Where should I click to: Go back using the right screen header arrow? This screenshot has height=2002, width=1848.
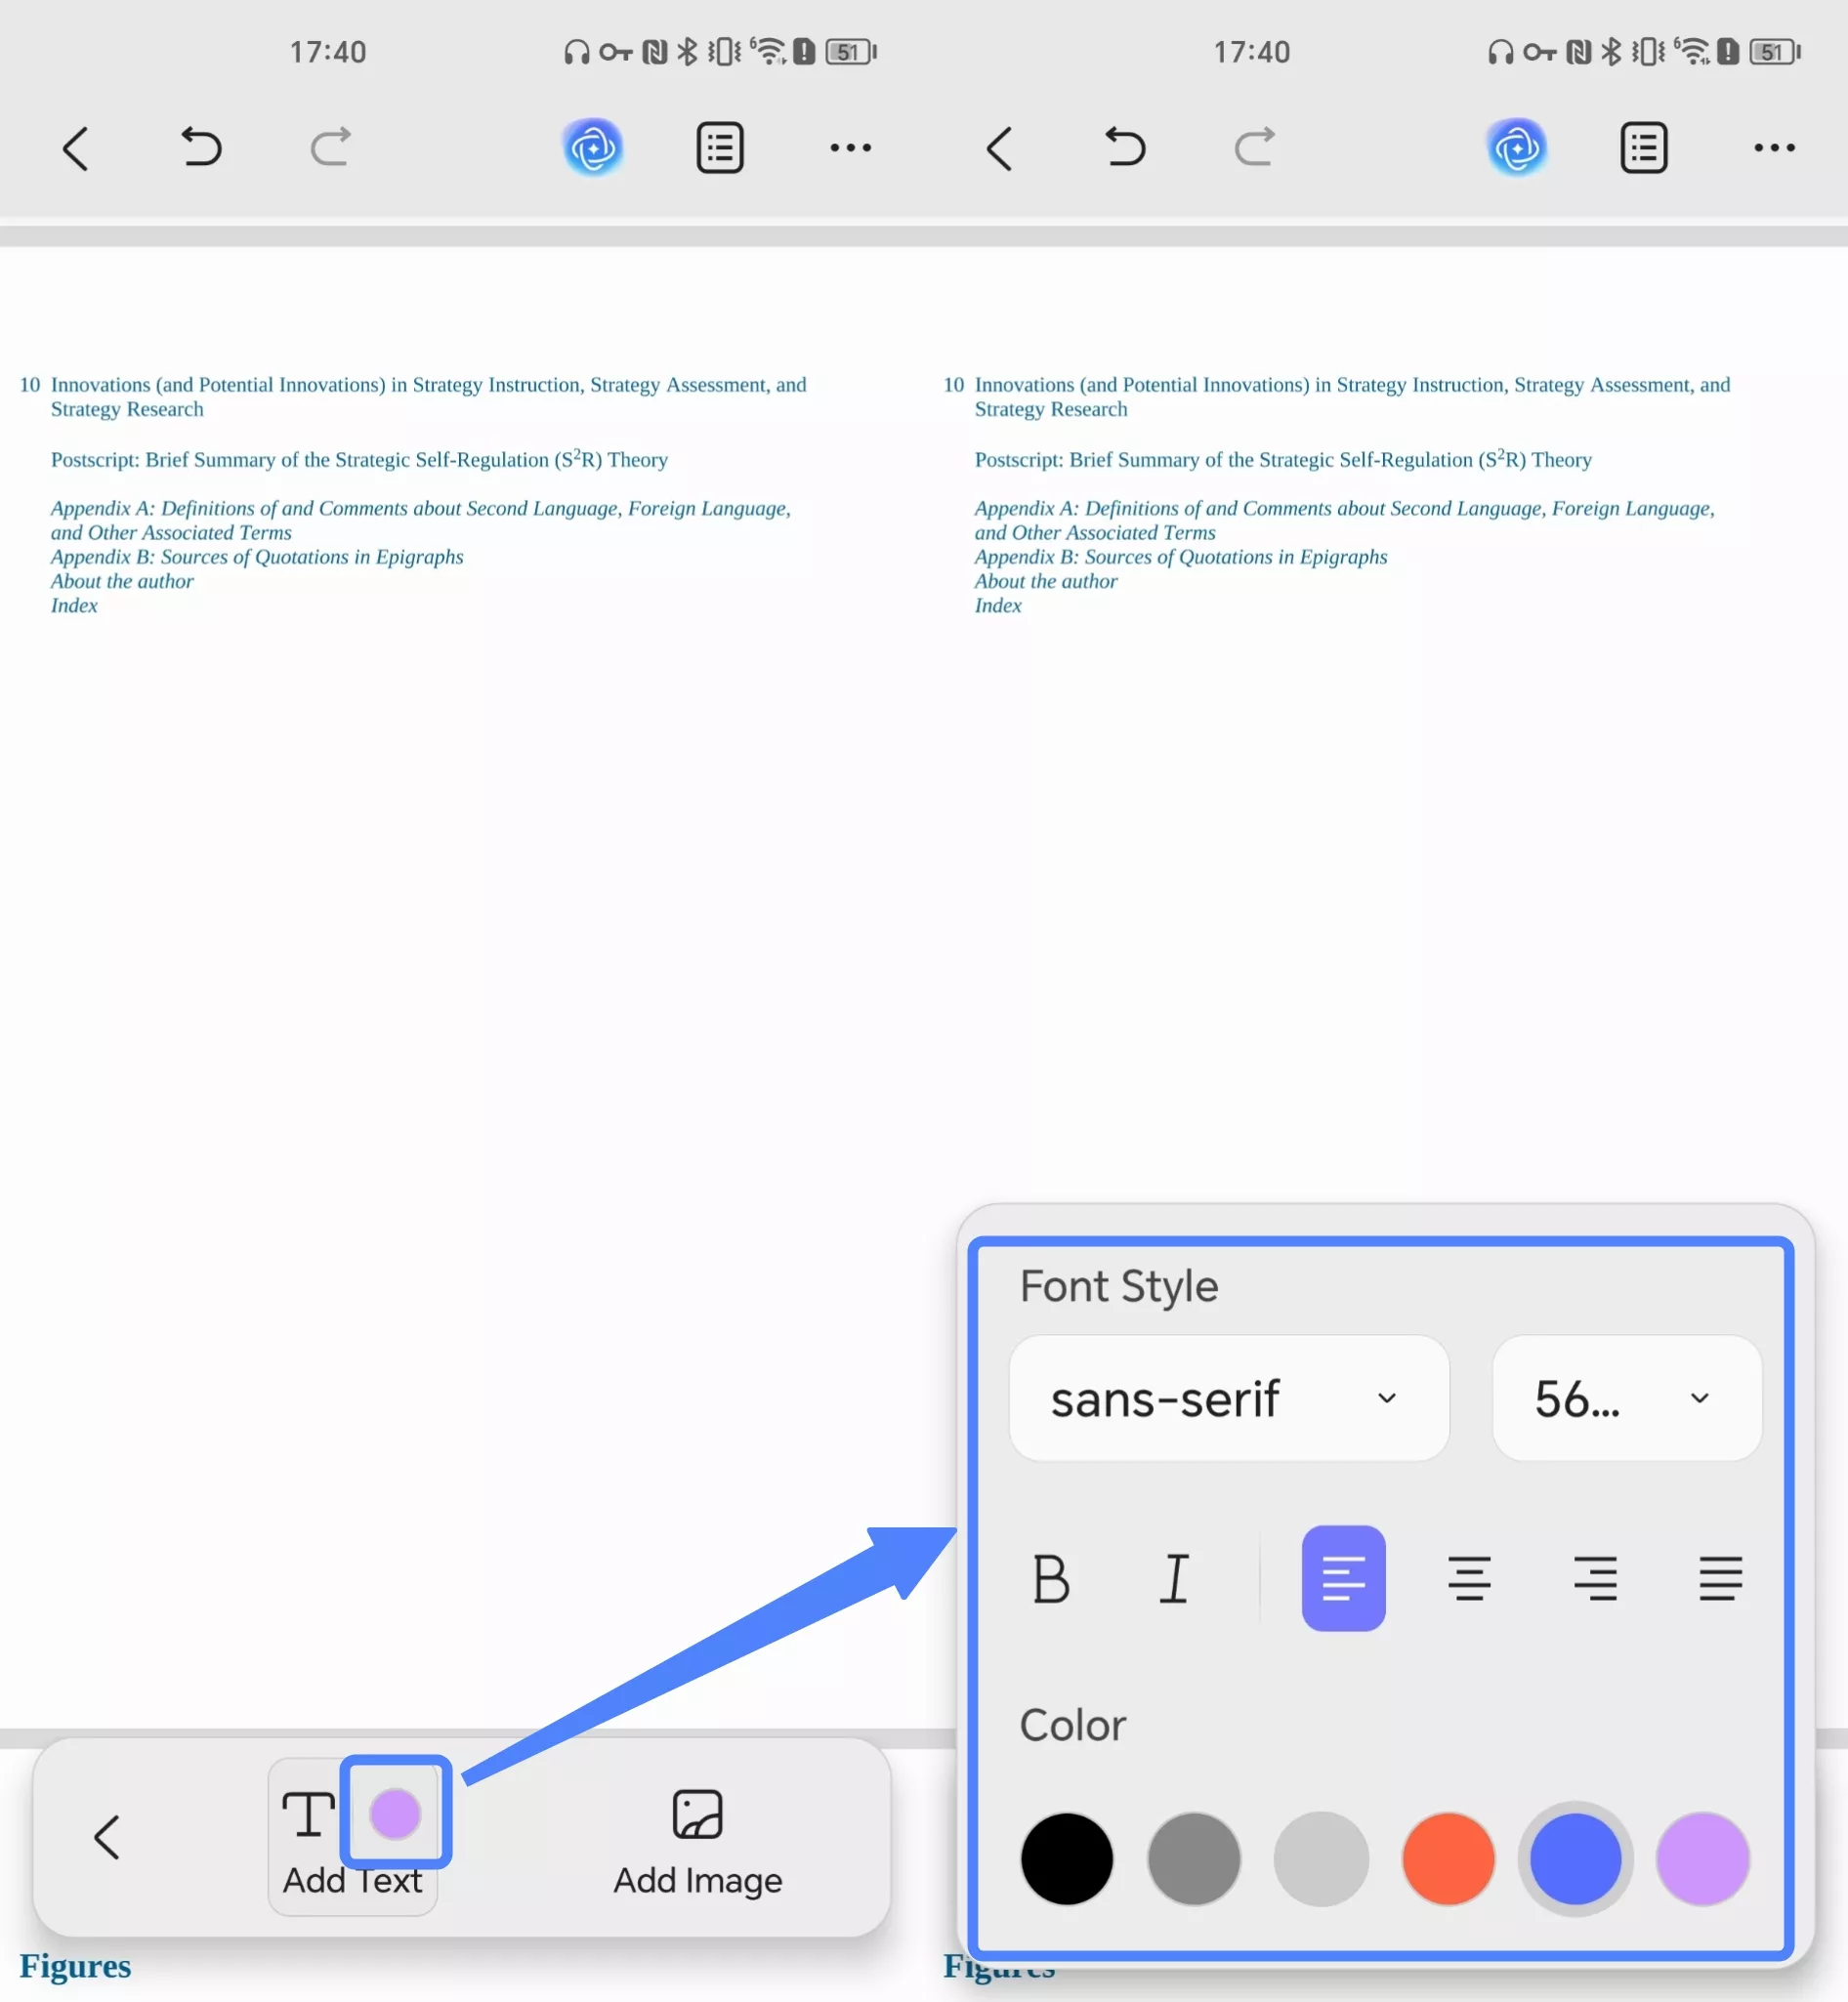click(1000, 148)
